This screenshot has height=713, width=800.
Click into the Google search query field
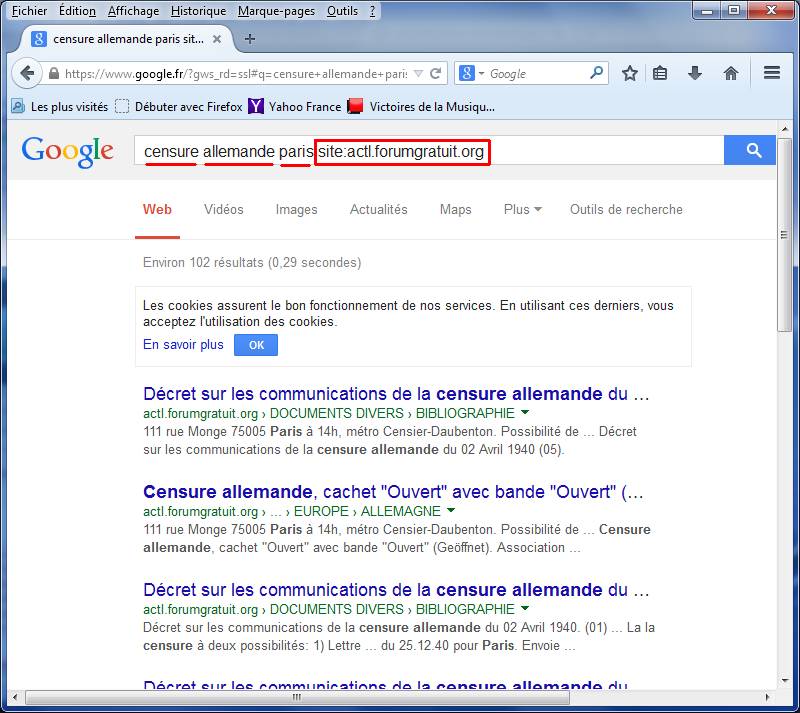429,151
